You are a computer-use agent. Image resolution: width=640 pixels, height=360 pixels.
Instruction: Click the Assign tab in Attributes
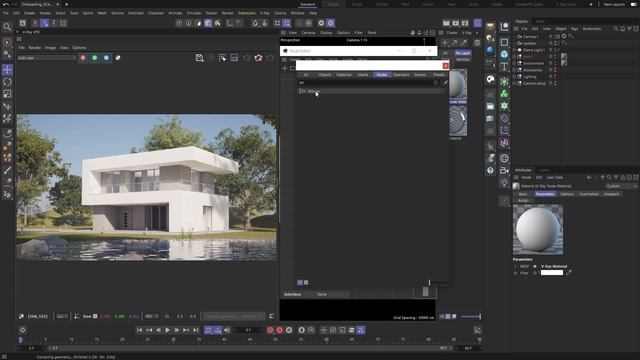pos(523,200)
